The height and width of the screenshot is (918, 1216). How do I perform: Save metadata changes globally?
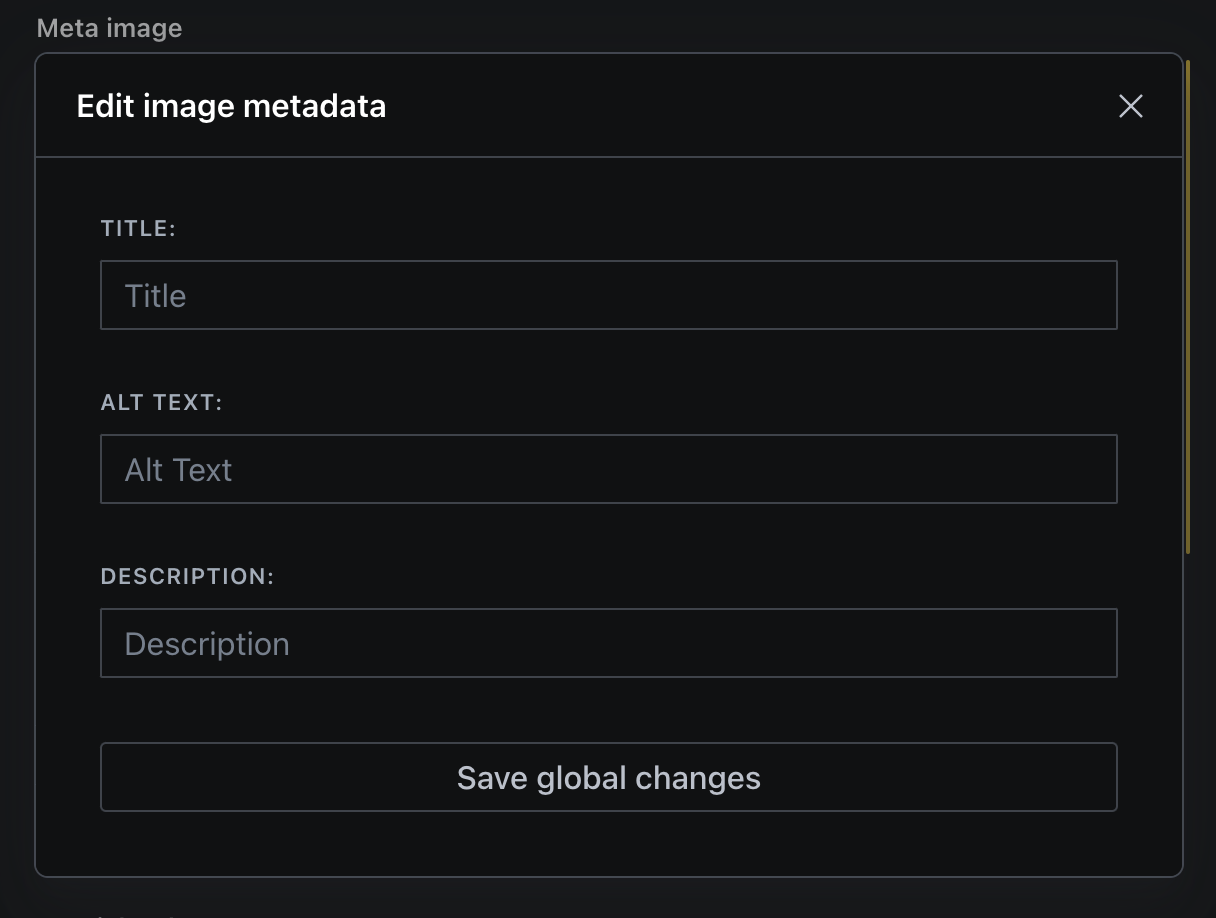click(608, 777)
